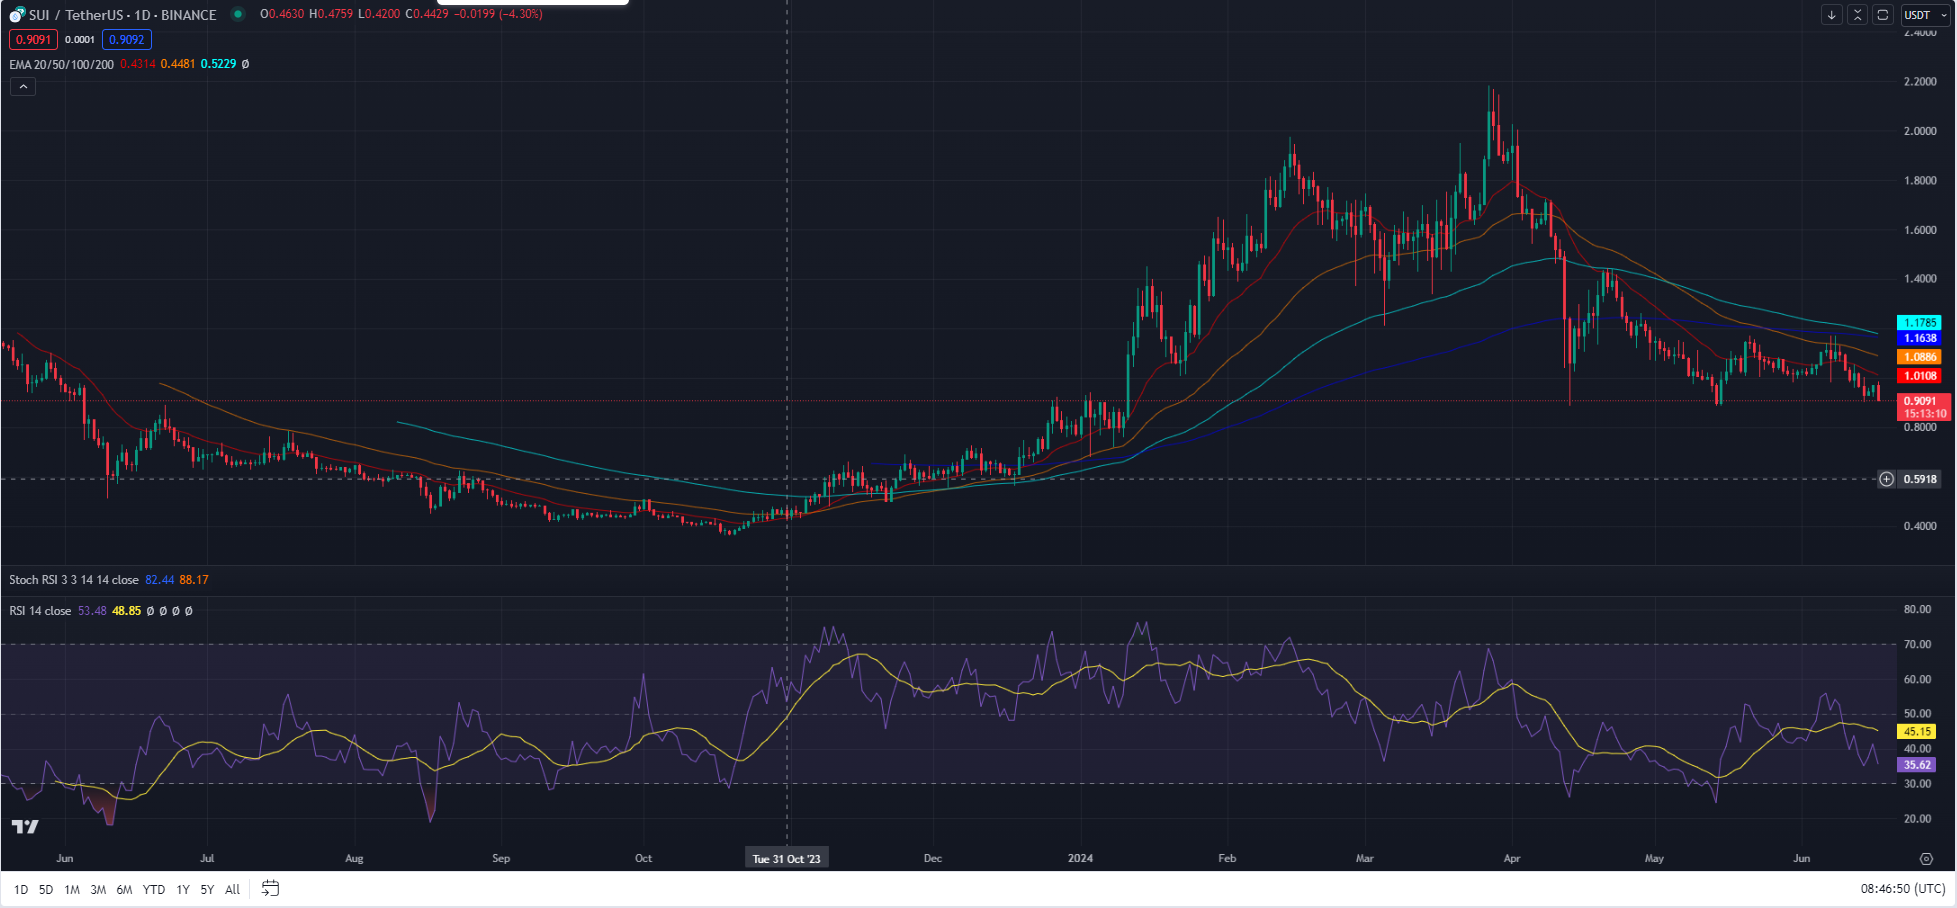Select the scroll-to-recent-bar arrow icon
1957x908 pixels.
pyautogui.click(x=1831, y=15)
